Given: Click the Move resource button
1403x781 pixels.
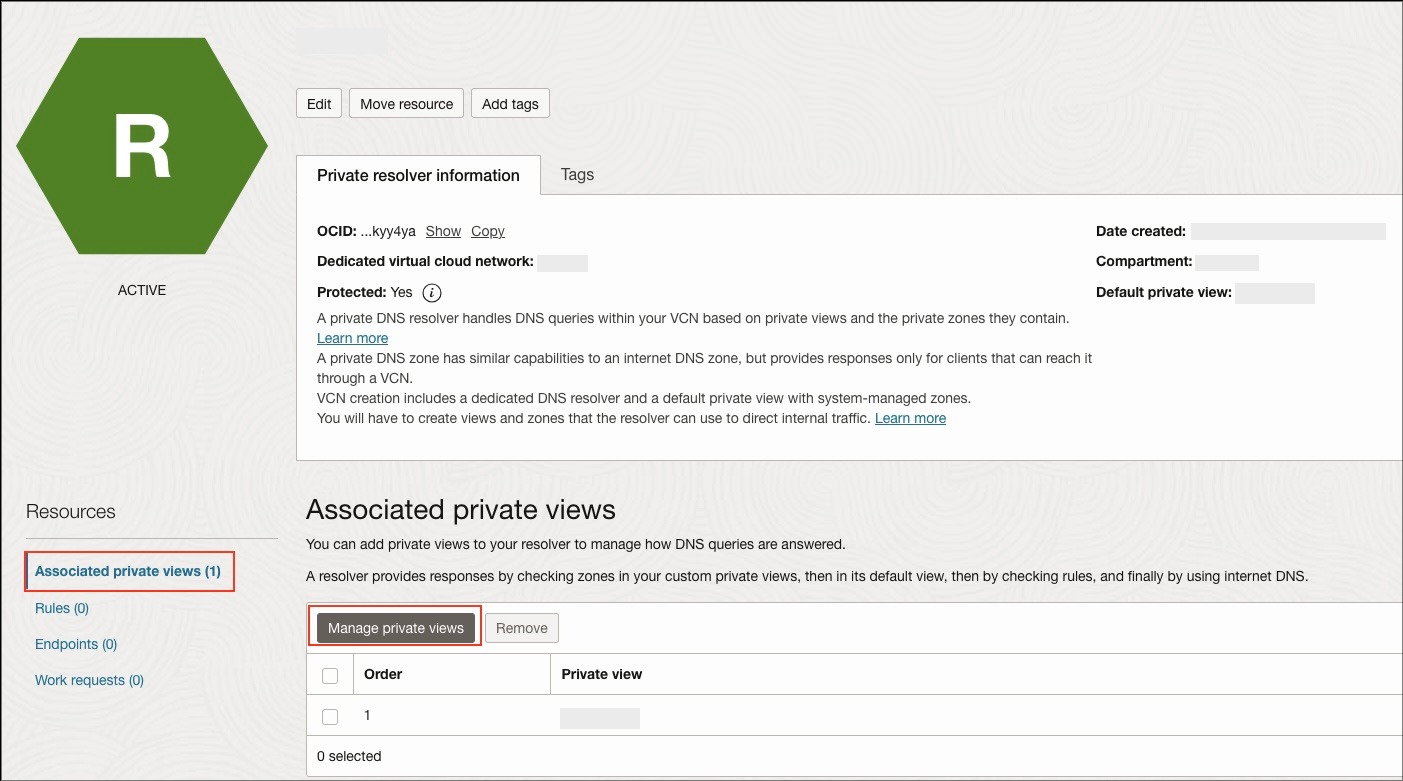Looking at the screenshot, I should [406, 103].
